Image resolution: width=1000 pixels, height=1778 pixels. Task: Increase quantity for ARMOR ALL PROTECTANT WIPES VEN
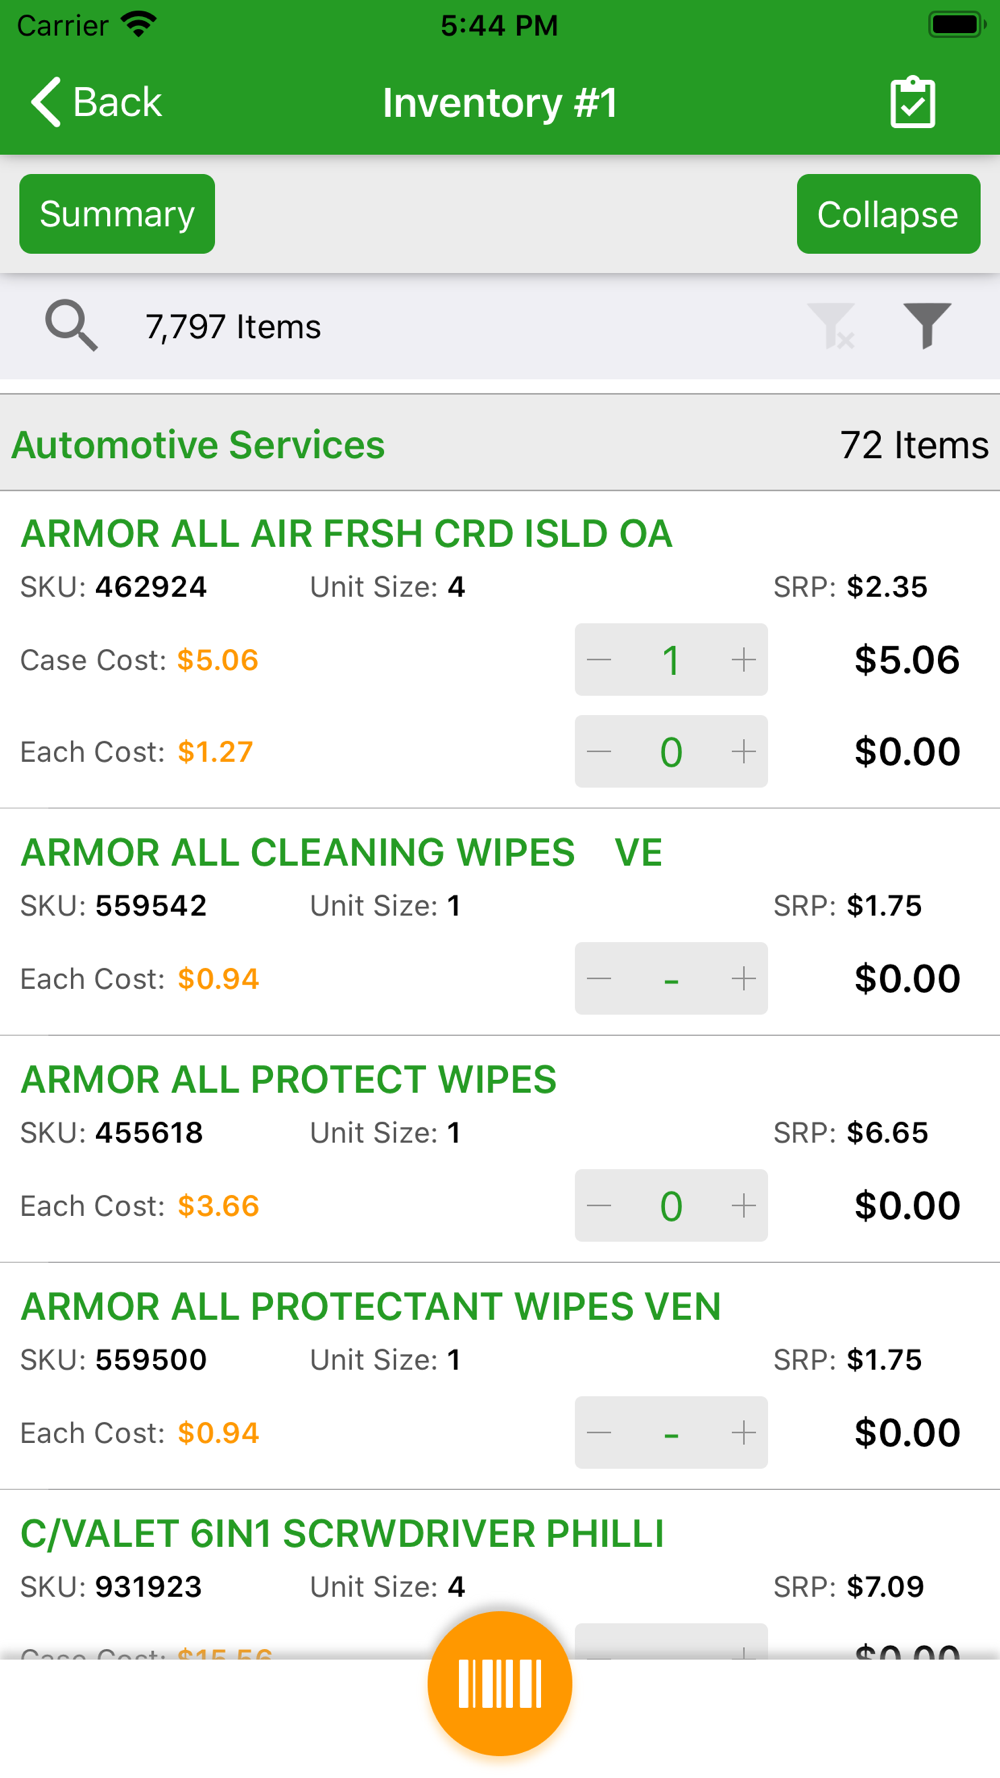point(743,1433)
